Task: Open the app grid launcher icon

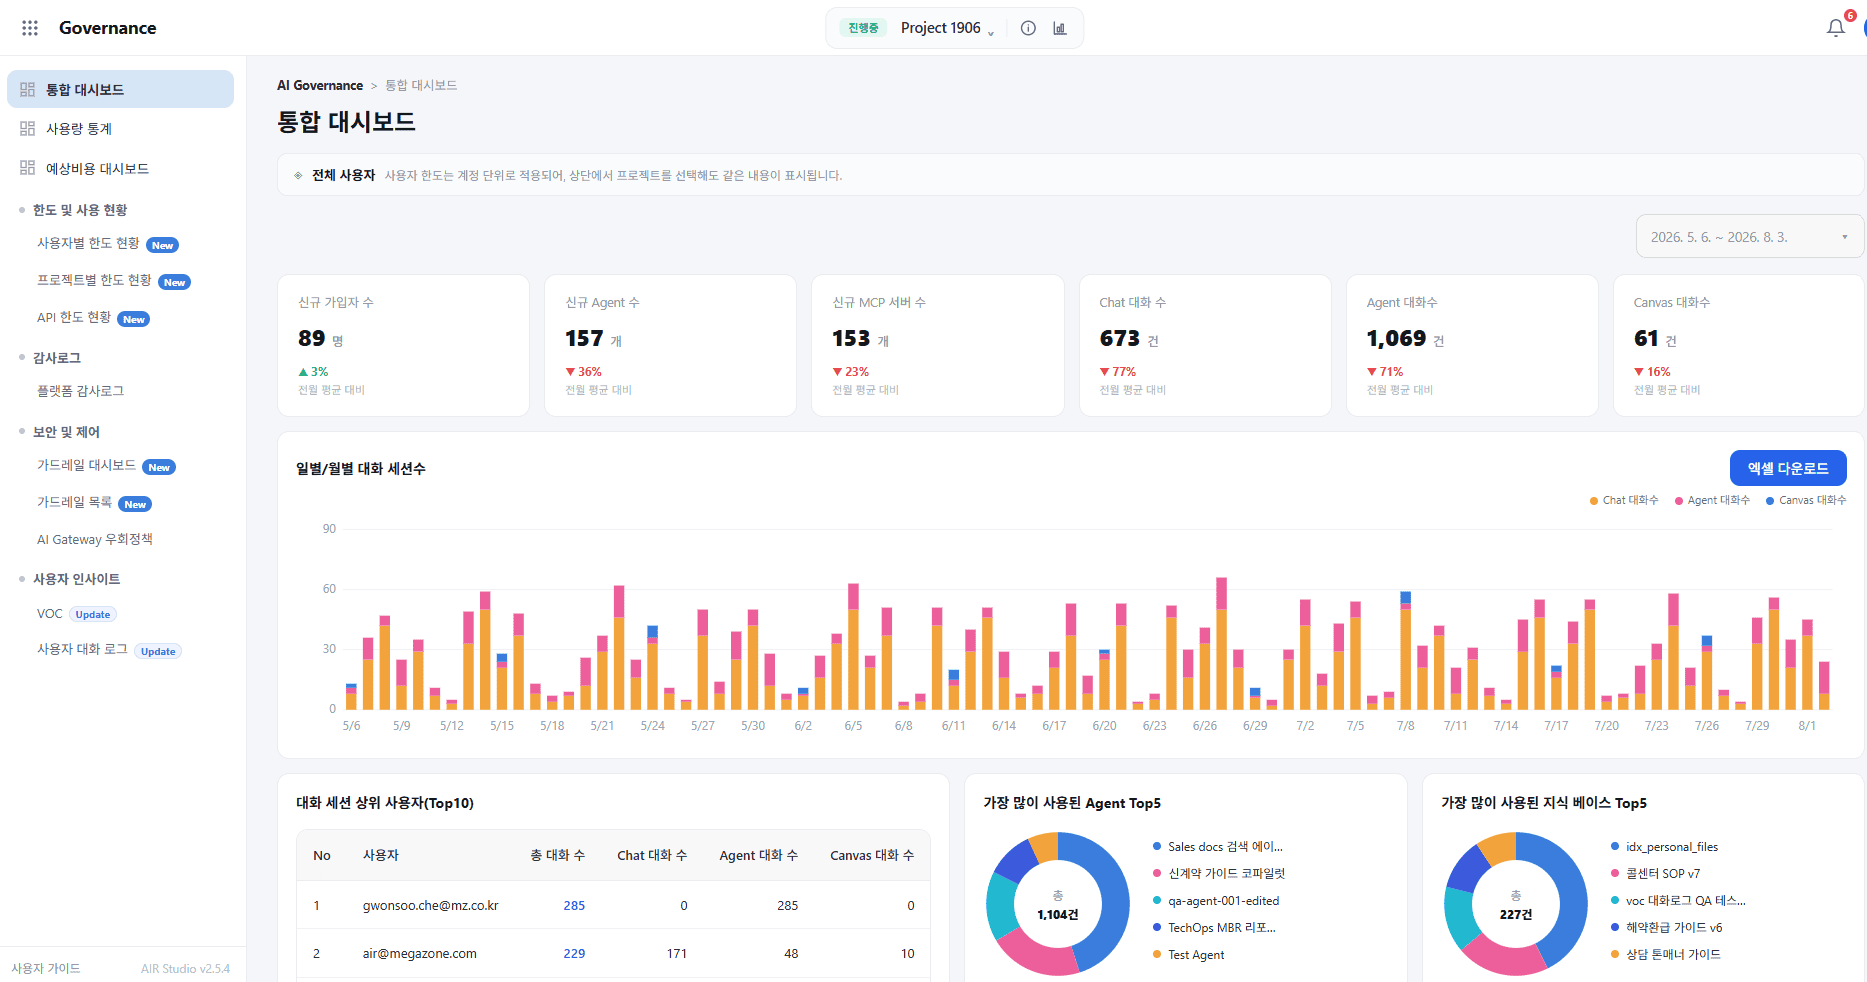Action: (30, 28)
